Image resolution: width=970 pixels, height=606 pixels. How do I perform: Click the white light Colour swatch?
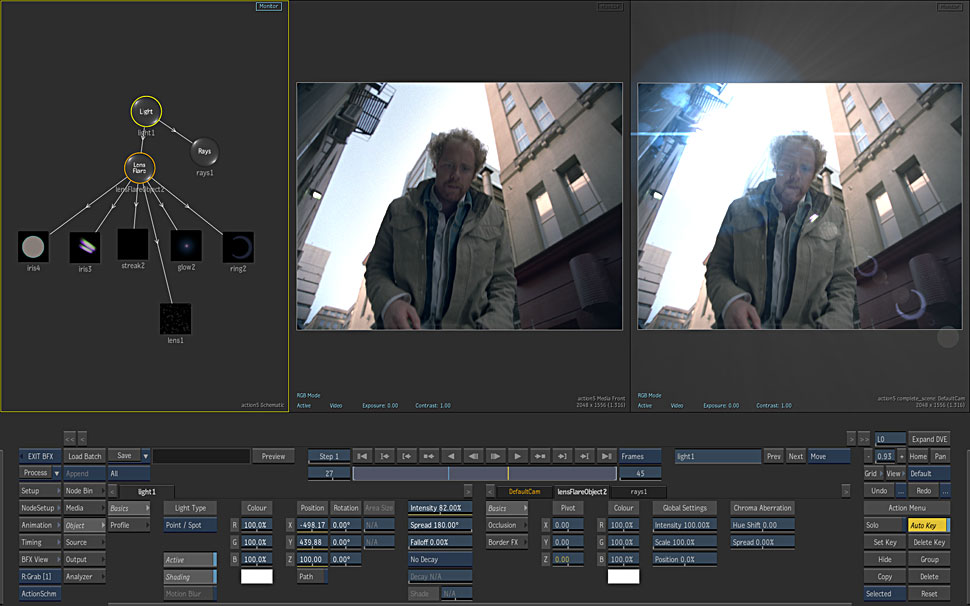click(x=257, y=577)
